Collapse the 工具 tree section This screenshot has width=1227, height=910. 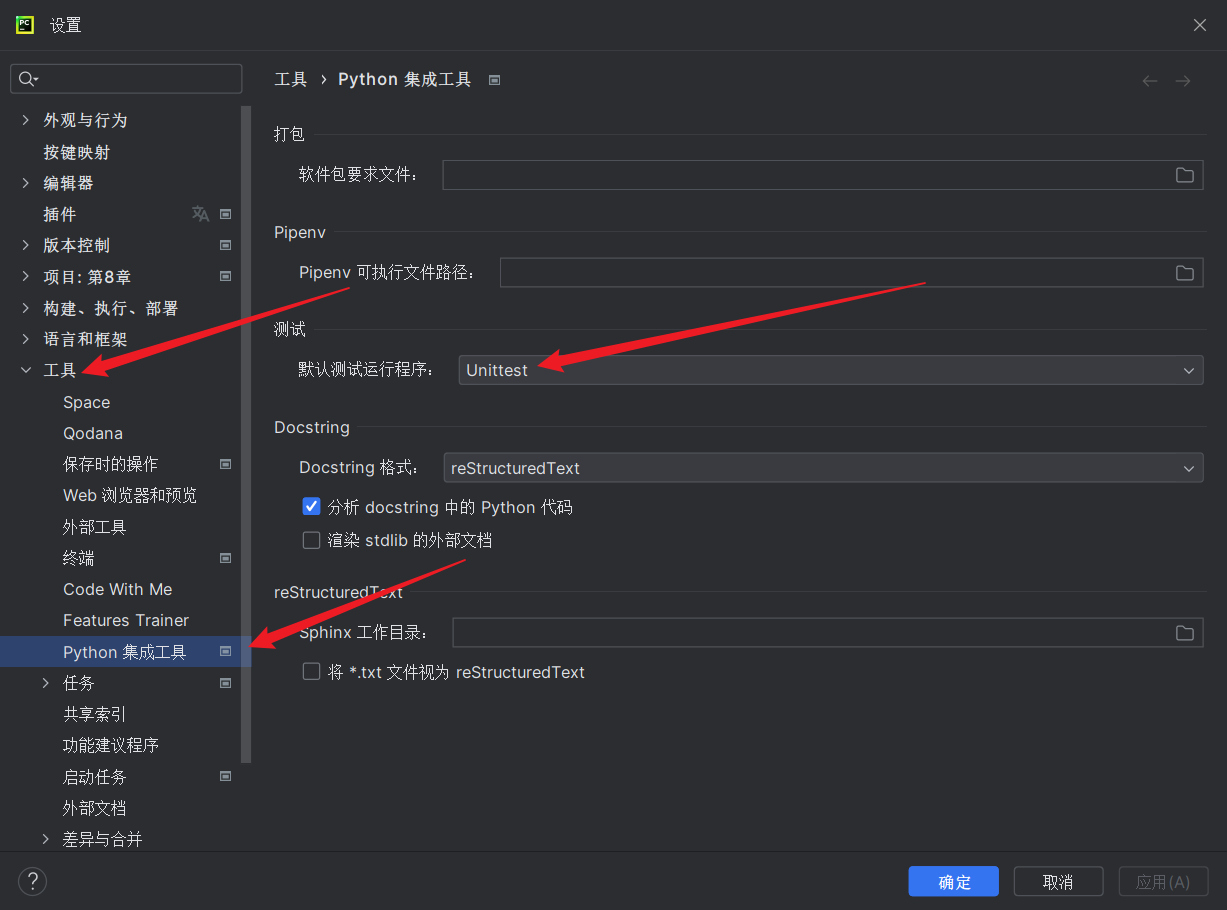click(26, 370)
